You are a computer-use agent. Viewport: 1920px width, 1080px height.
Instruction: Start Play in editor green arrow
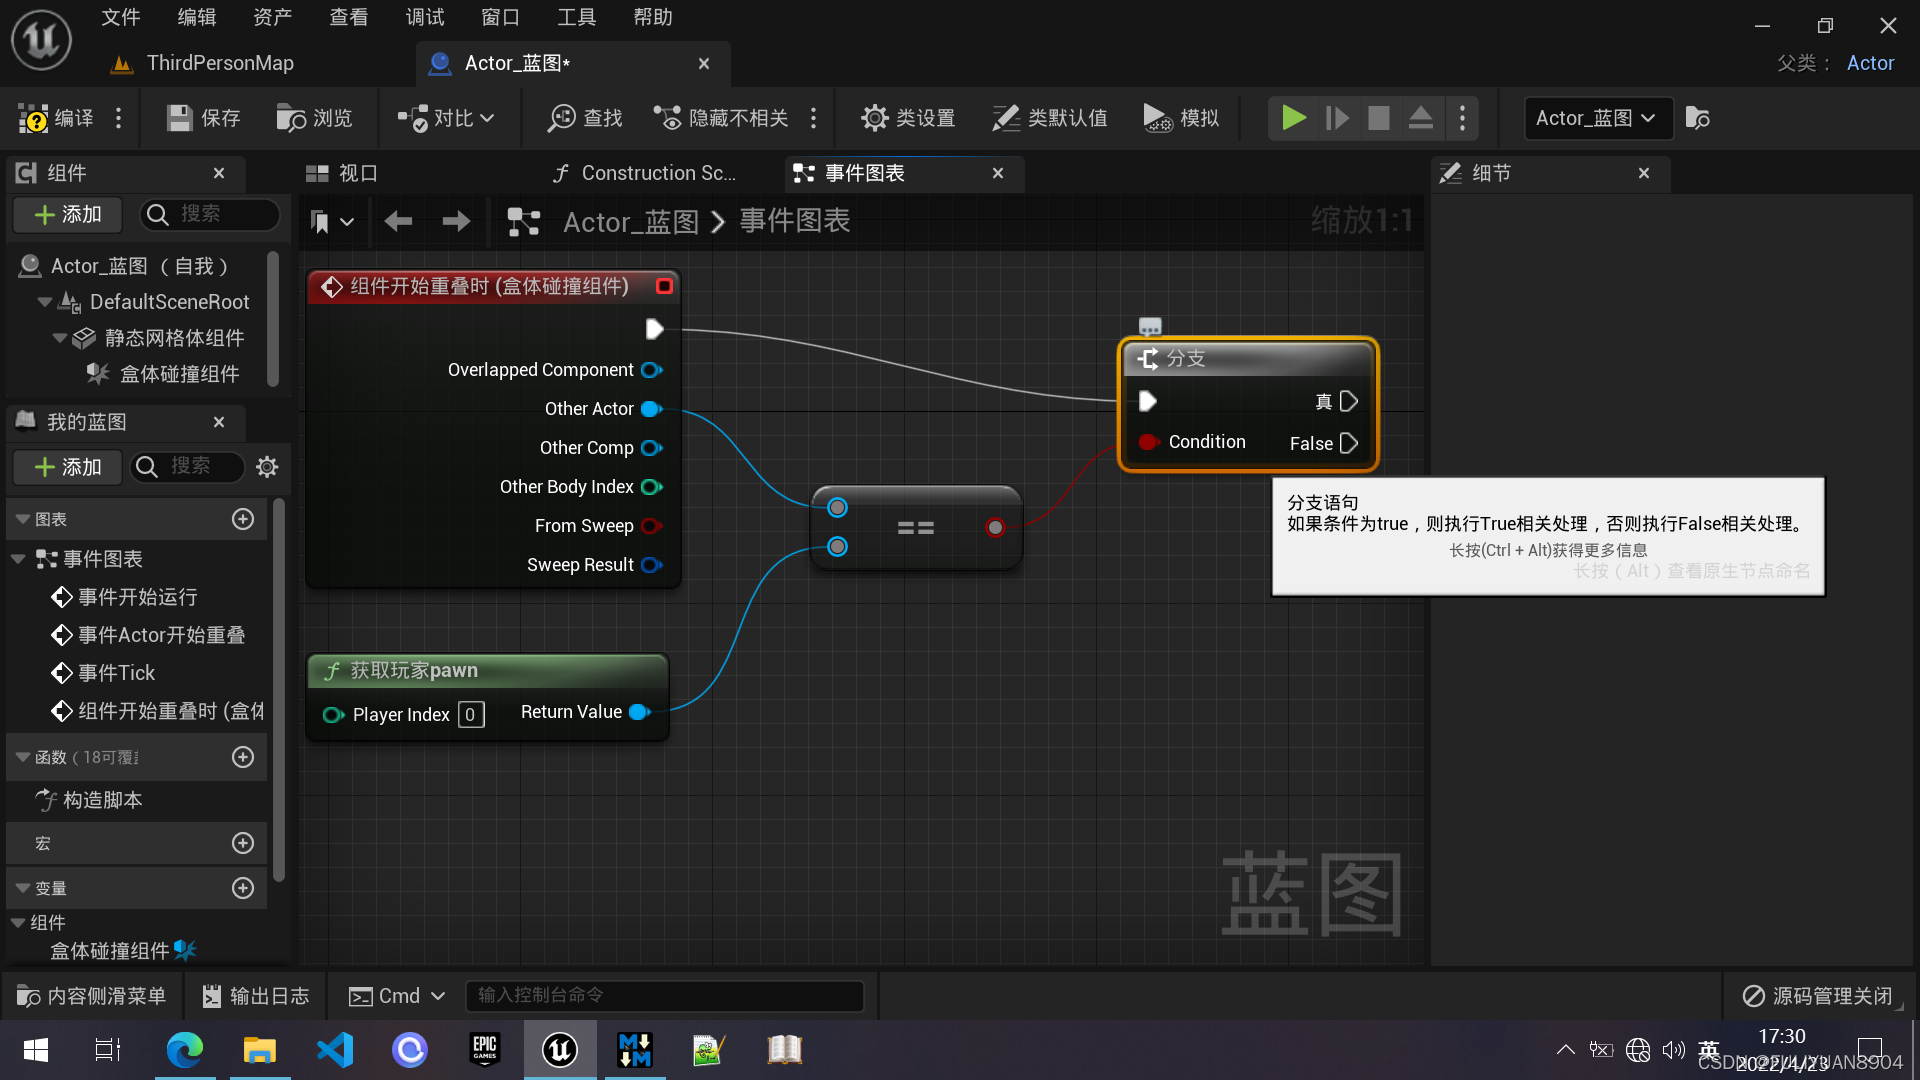pyautogui.click(x=1293, y=118)
